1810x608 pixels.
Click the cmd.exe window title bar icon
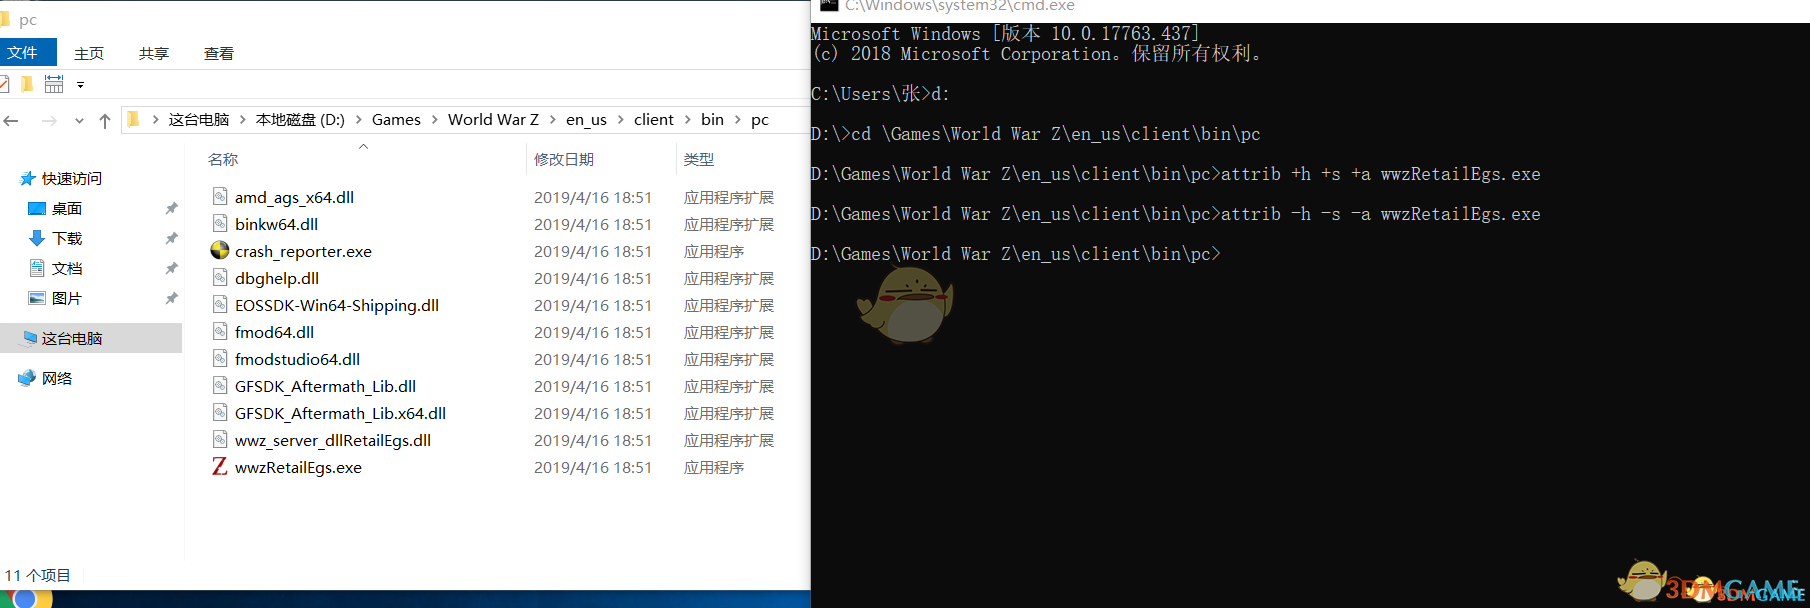(829, 5)
